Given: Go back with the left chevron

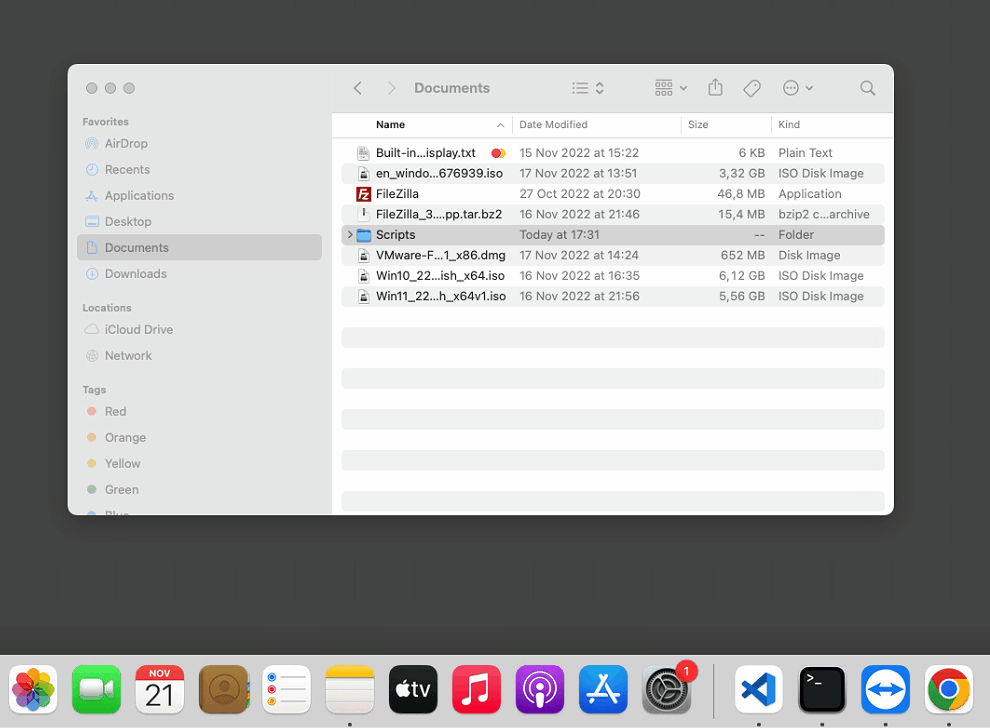Looking at the screenshot, I should pyautogui.click(x=358, y=88).
